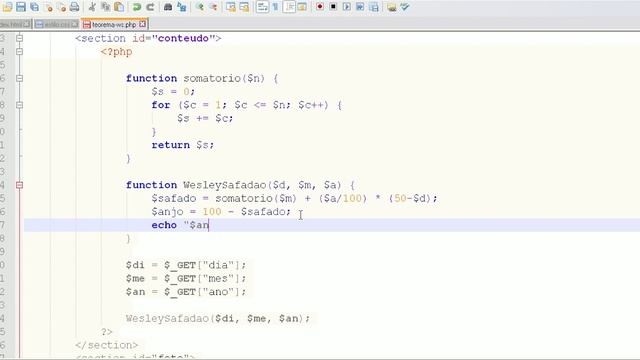Run macro multiple times icon

pyautogui.click(x=360, y=7)
